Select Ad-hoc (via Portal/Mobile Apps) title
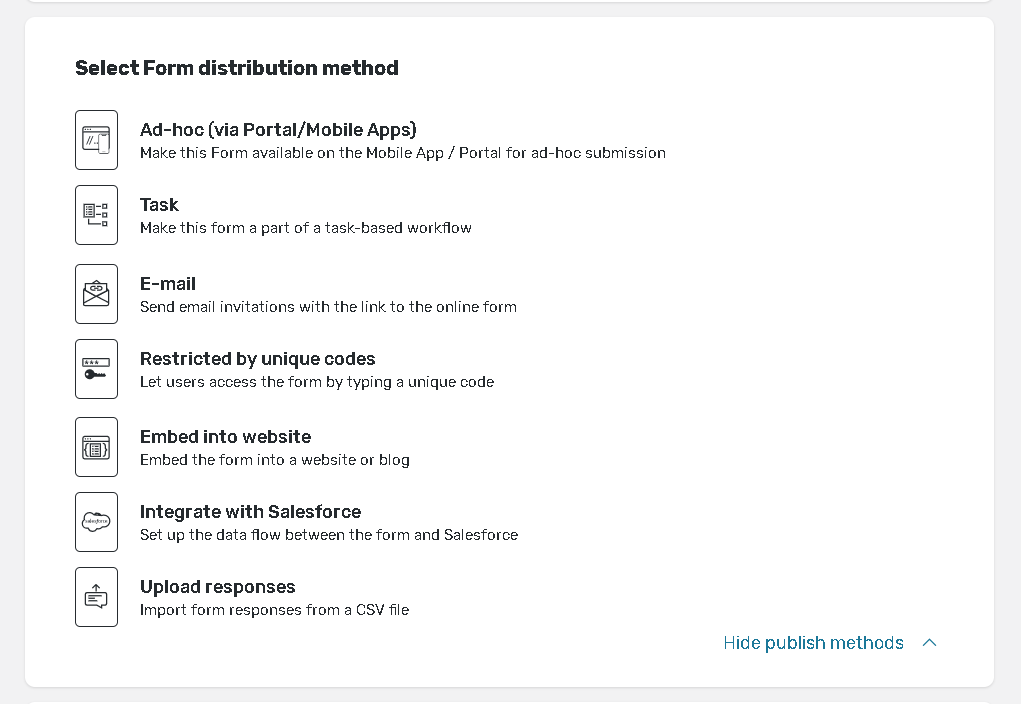The height and width of the screenshot is (704, 1021). (278, 130)
